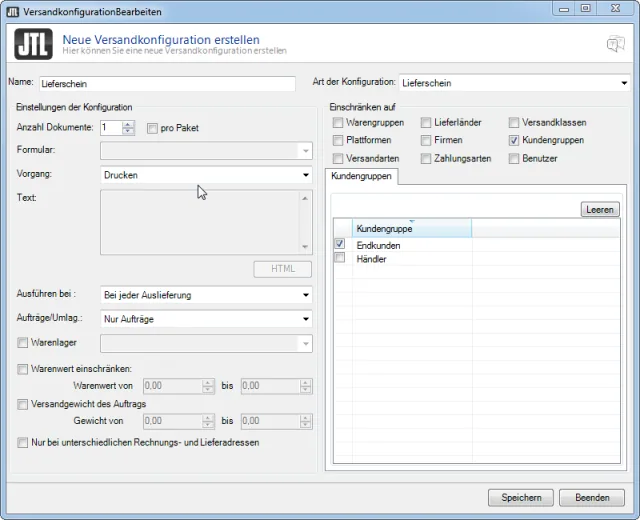Image resolution: width=640 pixels, height=520 pixels.
Task: Click the Gewicht von value field
Action: coord(173,421)
